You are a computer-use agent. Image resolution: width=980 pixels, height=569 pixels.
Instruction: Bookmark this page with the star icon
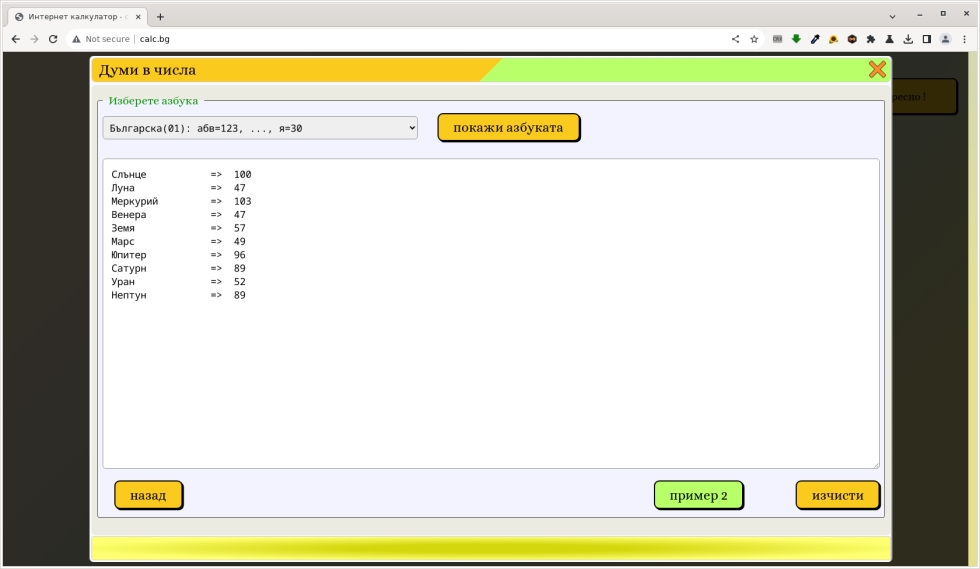point(754,39)
